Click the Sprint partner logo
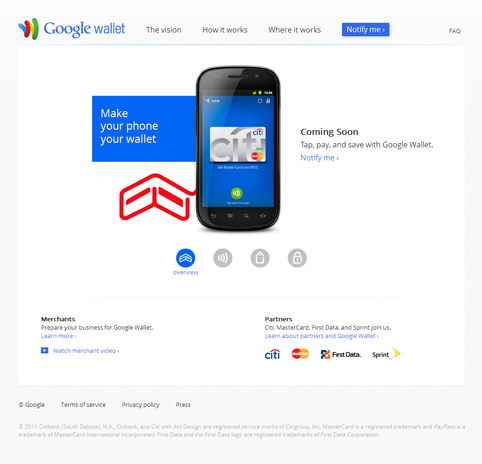The image size is (482, 464). (386, 353)
